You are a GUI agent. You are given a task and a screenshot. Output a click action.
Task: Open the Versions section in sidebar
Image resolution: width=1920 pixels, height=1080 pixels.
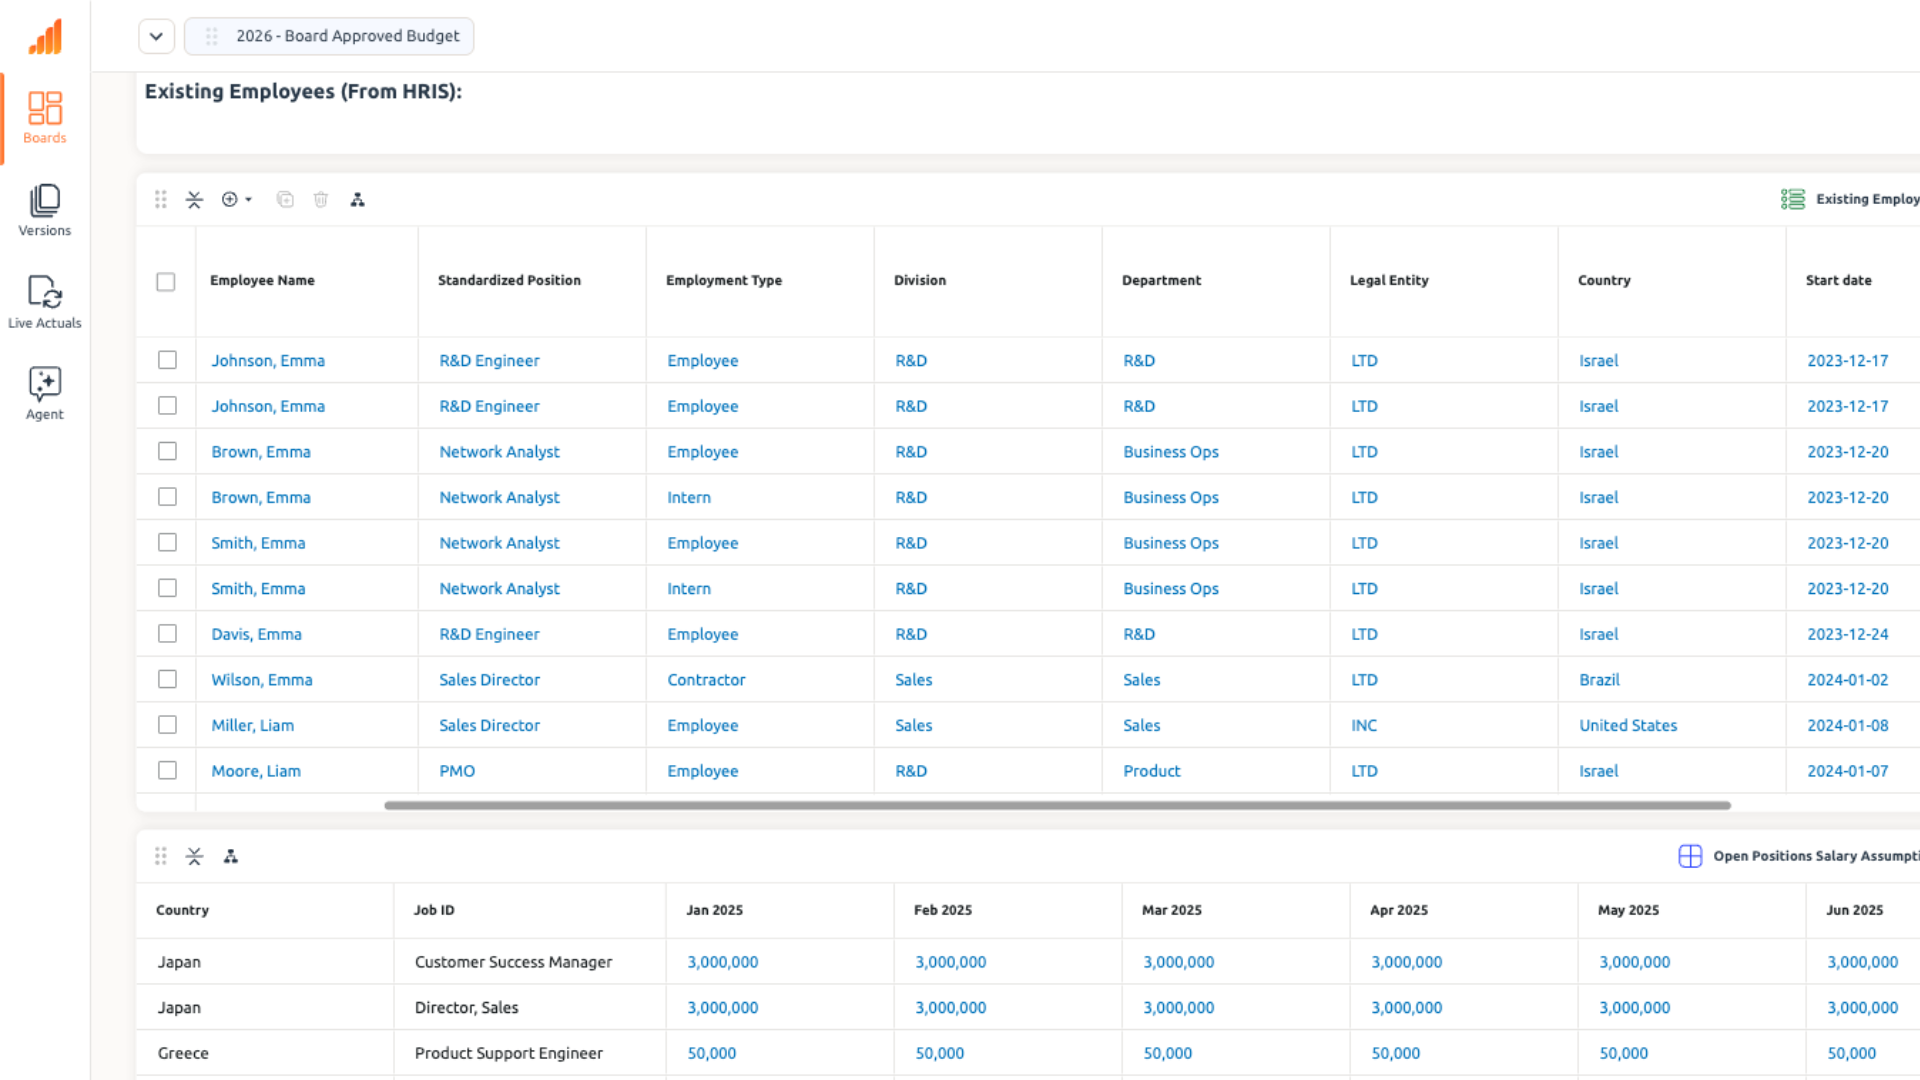click(45, 210)
